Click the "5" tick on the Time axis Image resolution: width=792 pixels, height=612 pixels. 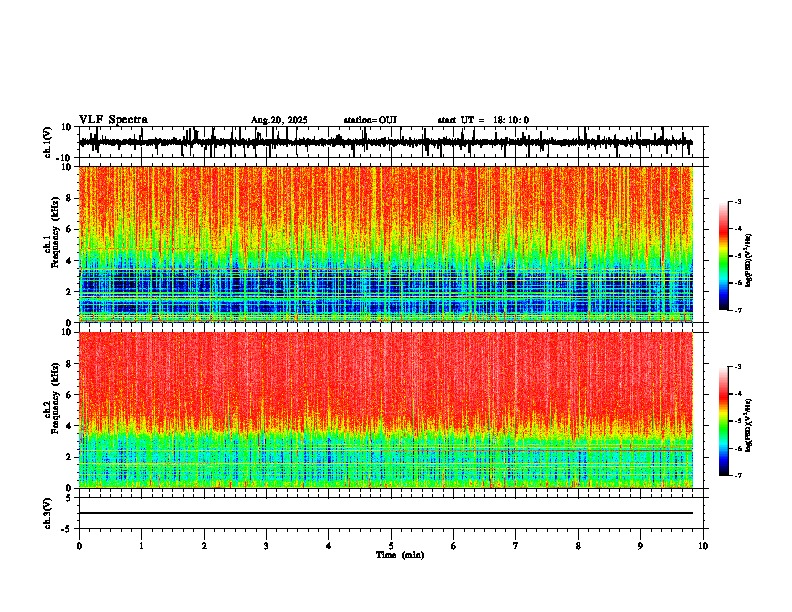tap(391, 546)
